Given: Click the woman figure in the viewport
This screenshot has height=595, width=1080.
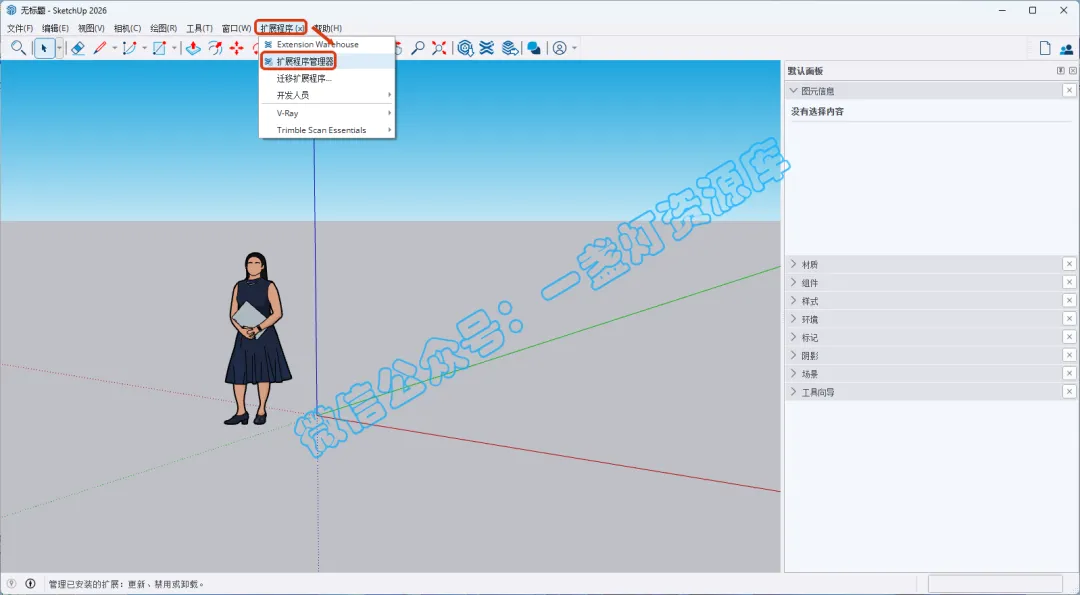Looking at the screenshot, I should (257, 339).
